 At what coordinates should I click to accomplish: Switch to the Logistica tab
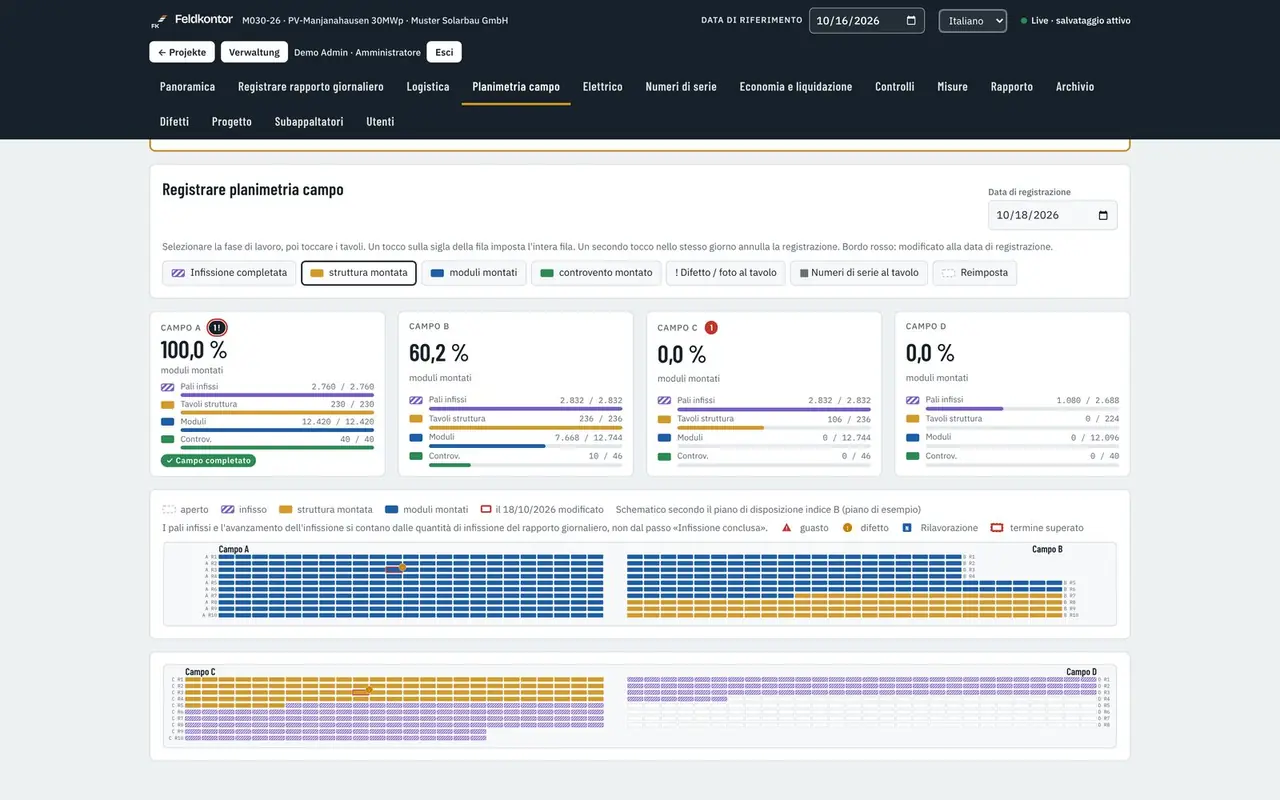point(428,87)
